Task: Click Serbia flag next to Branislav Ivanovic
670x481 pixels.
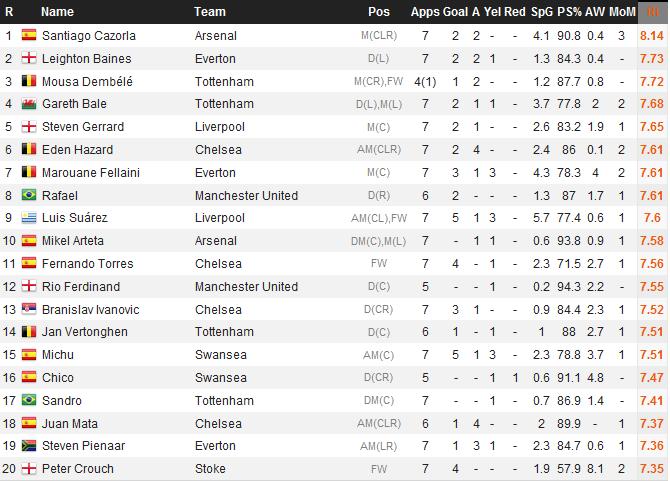Action: [29, 309]
